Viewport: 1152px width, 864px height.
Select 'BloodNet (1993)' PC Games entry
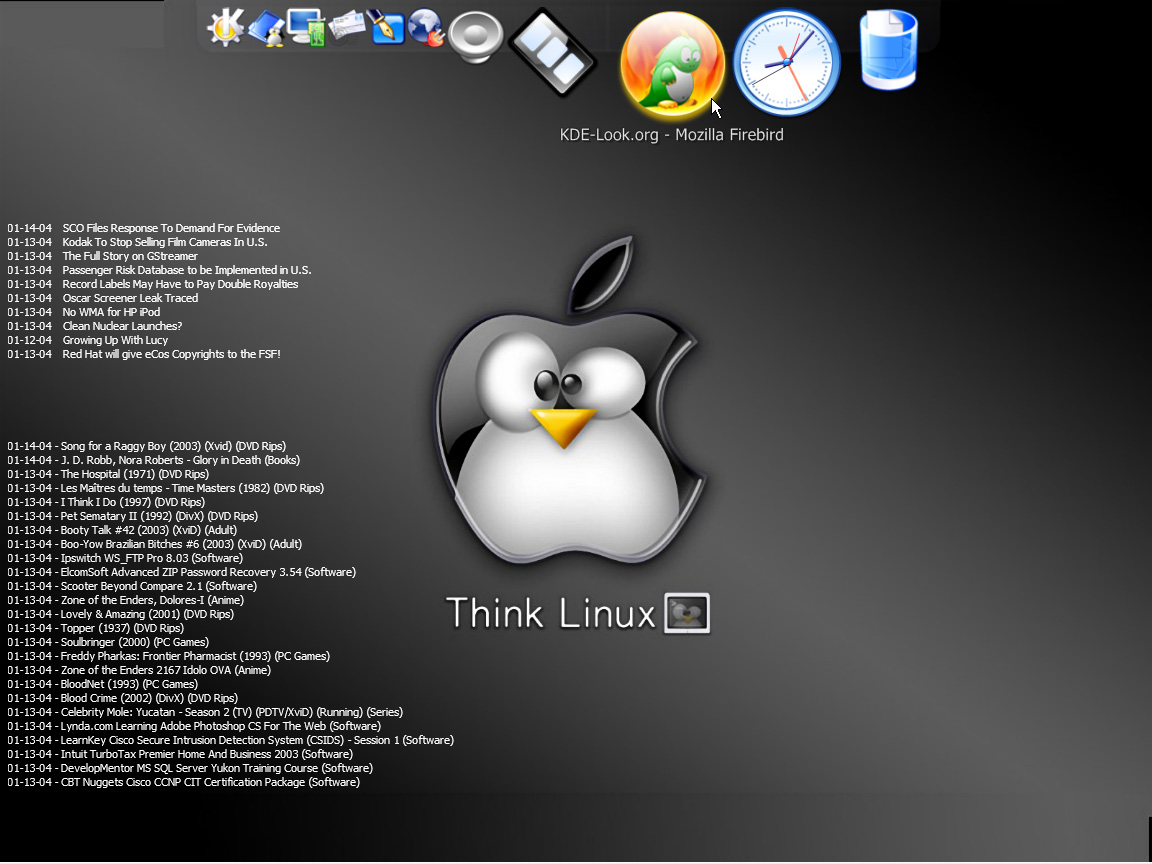click(x=102, y=683)
